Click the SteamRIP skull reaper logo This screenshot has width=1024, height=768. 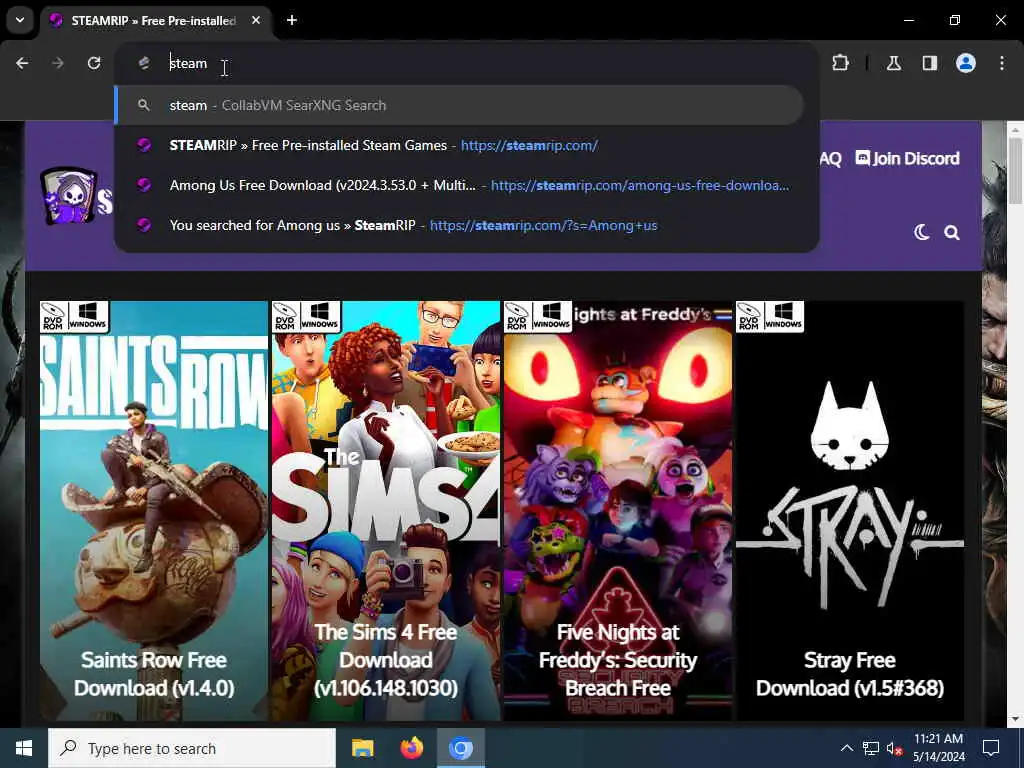tap(70, 196)
